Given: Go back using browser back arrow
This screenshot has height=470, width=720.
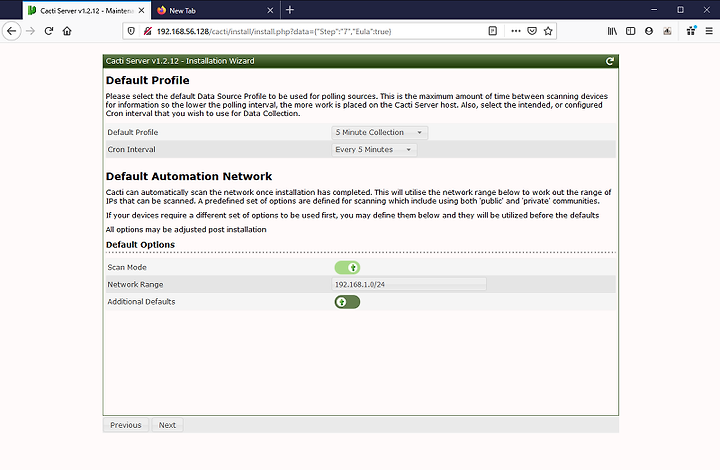Looking at the screenshot, I should point(11,31).
